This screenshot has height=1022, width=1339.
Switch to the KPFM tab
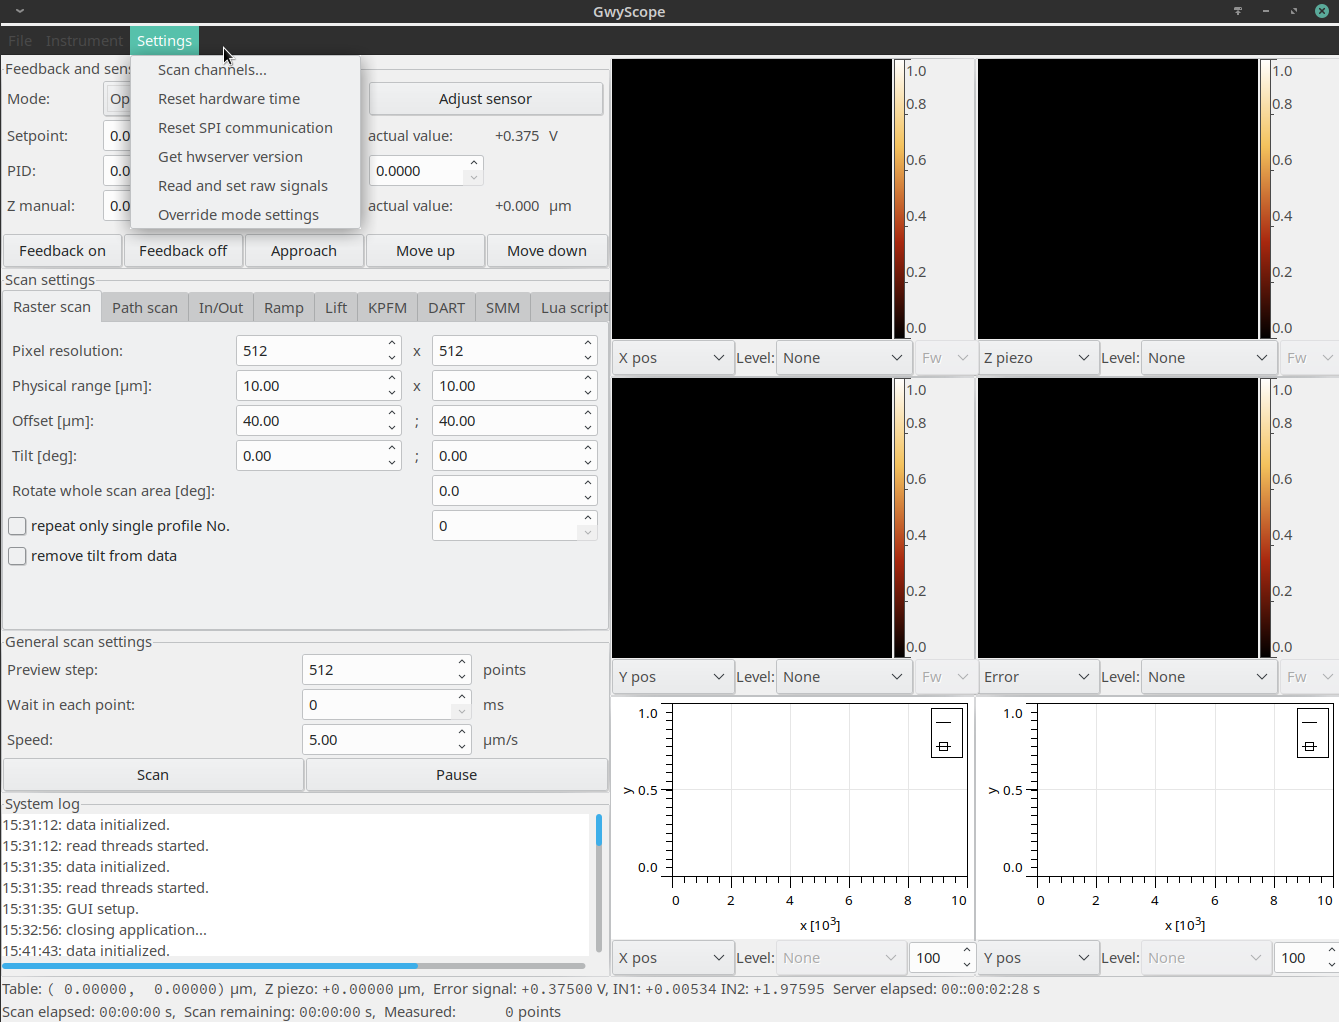(x=387, y=308)
